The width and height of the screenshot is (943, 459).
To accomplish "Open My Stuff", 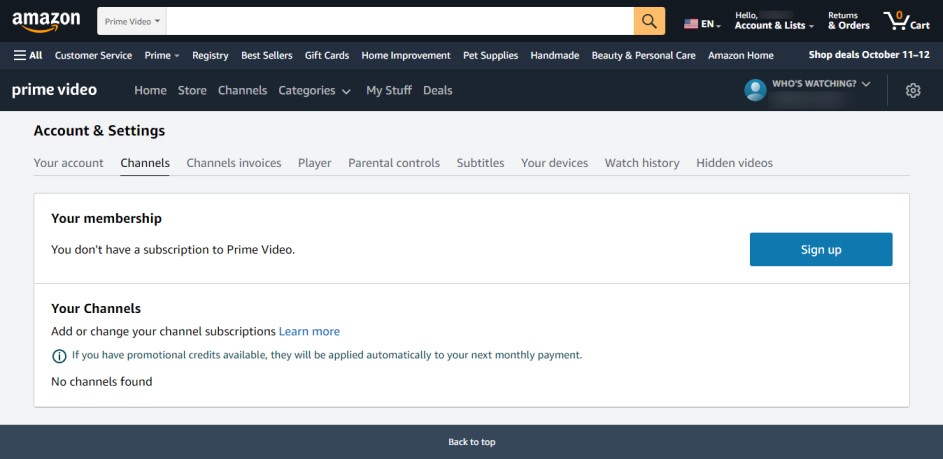I will 389,90.
